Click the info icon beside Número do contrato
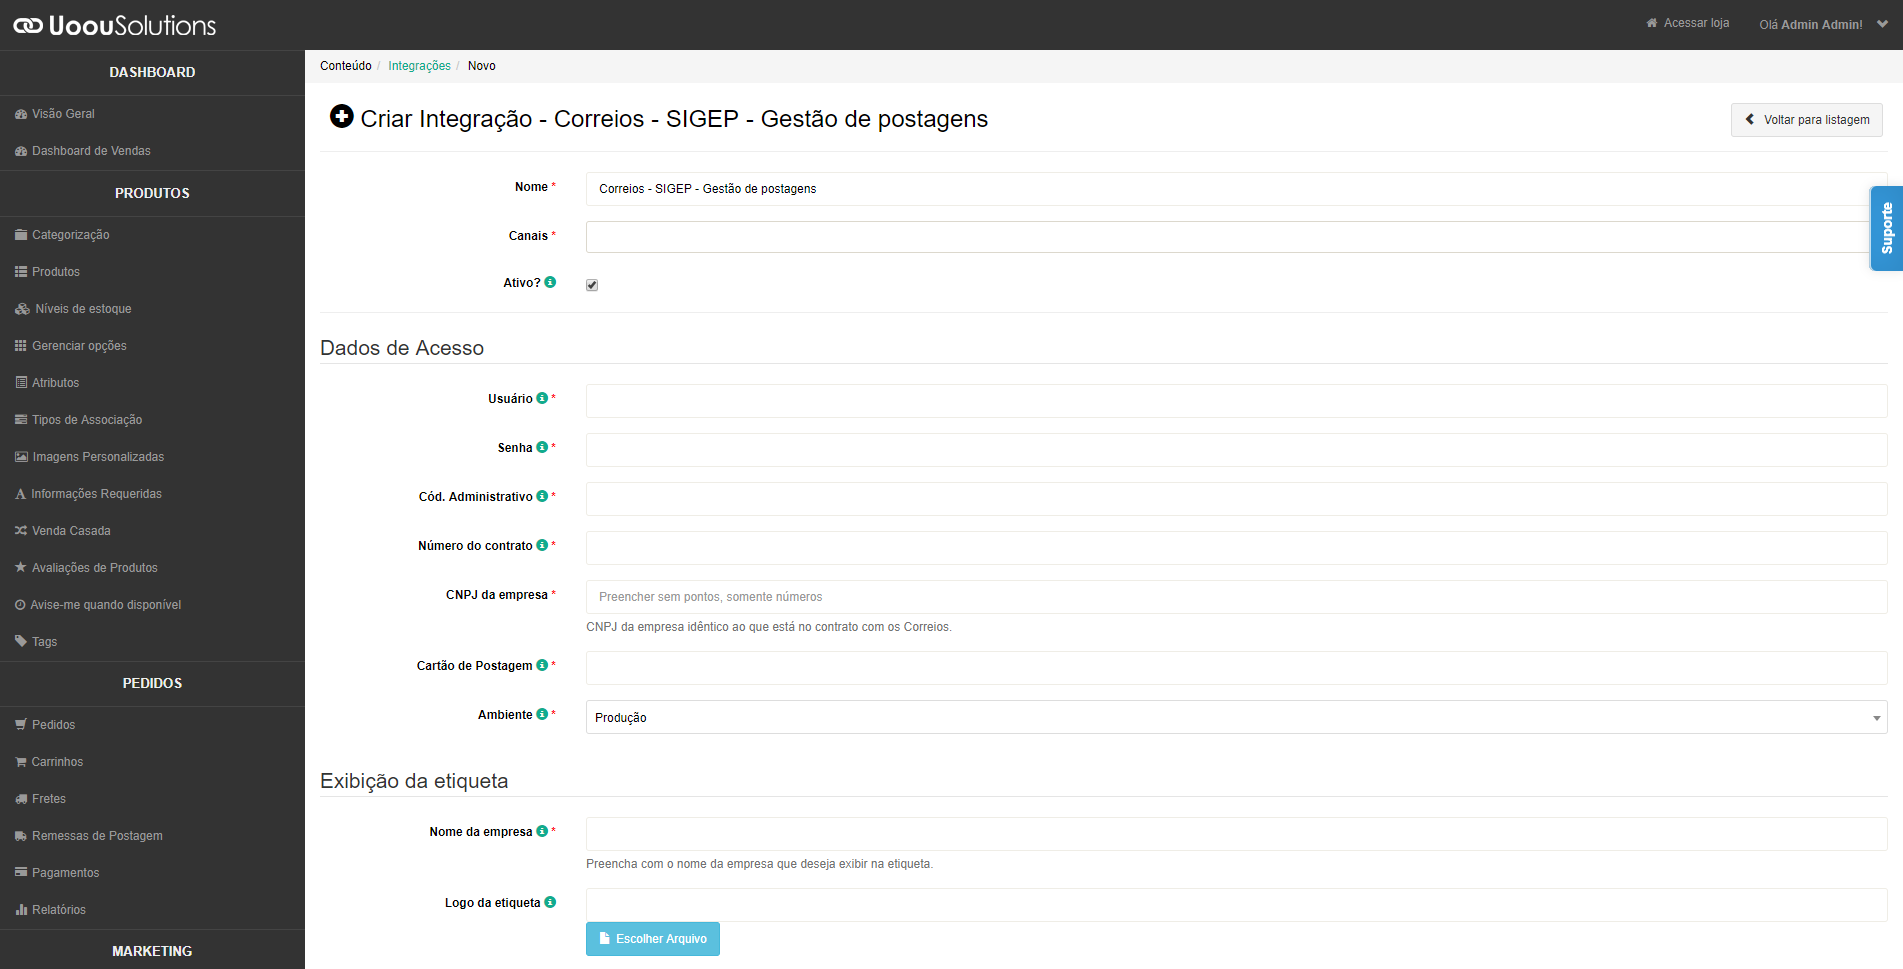This screenshot has height=969, width=1903. point(542,545)
